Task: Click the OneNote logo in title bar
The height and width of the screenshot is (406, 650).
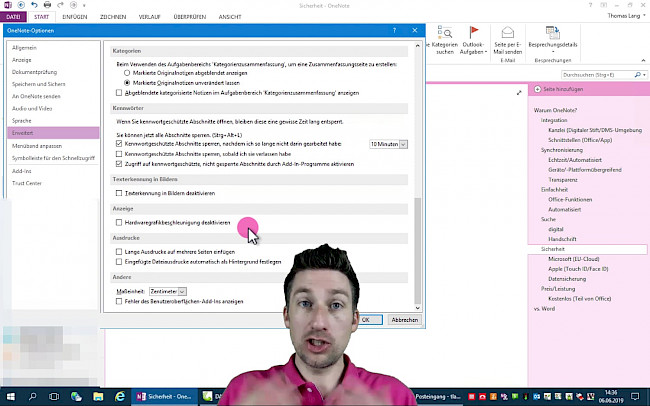Action: tap(7, 5)
